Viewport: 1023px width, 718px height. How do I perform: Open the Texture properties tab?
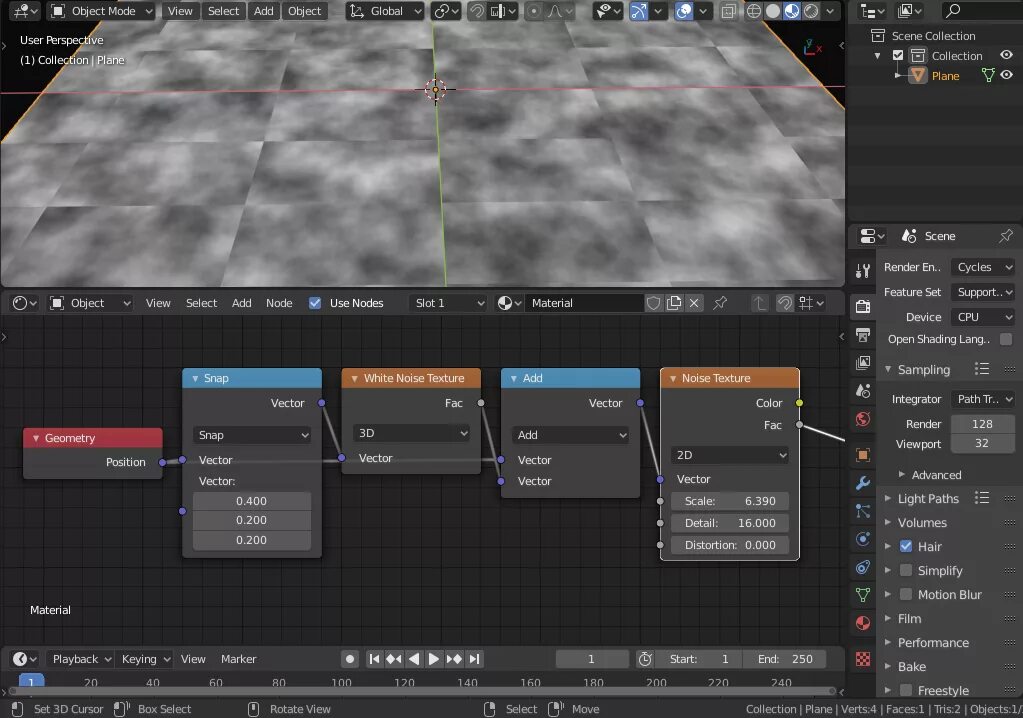[863, 660]
